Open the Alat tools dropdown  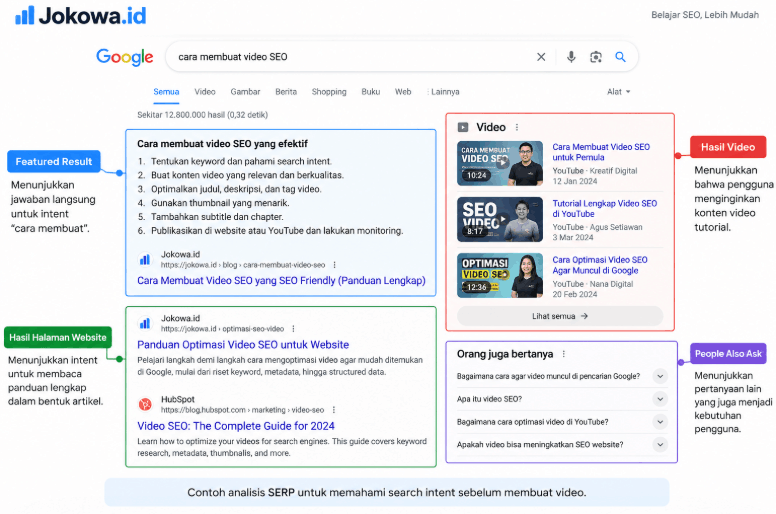pos(619,92)
